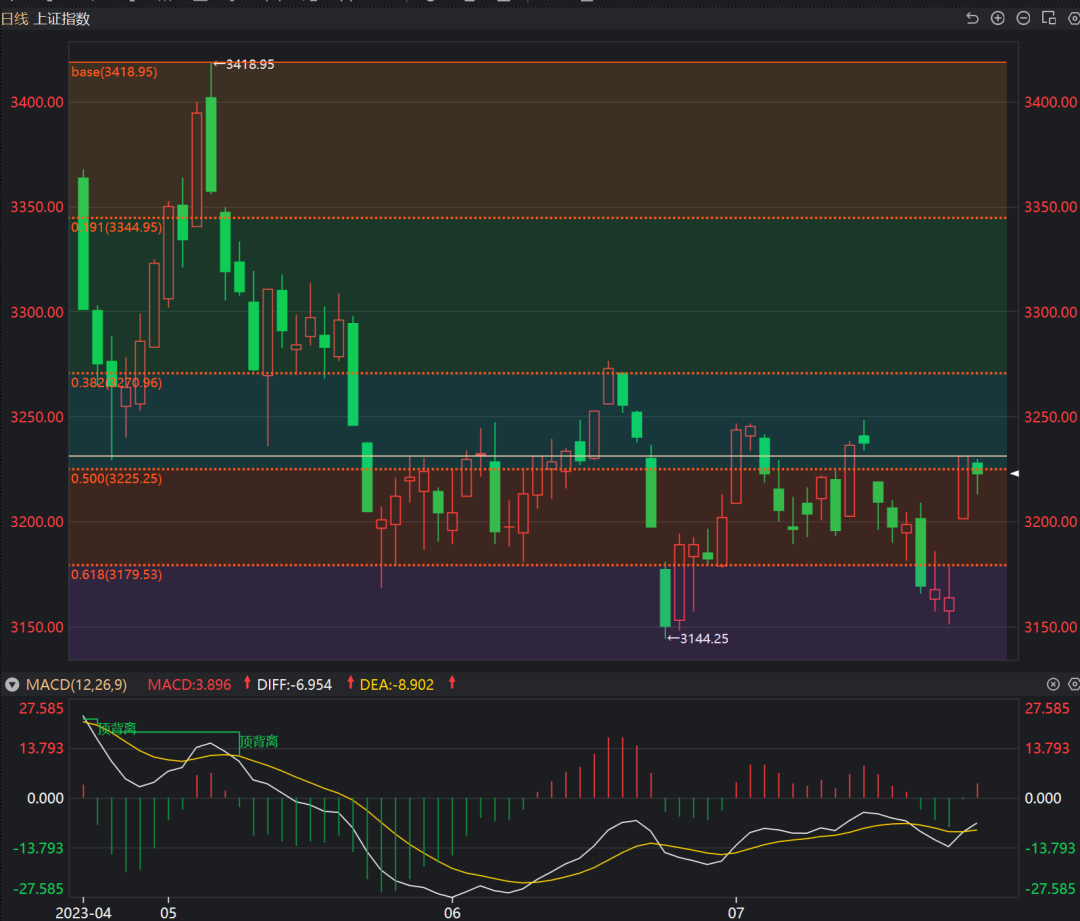Open the multi-window layout icon
The width and height of the screenshot is (1080, 921).
tap(1049, 19)
